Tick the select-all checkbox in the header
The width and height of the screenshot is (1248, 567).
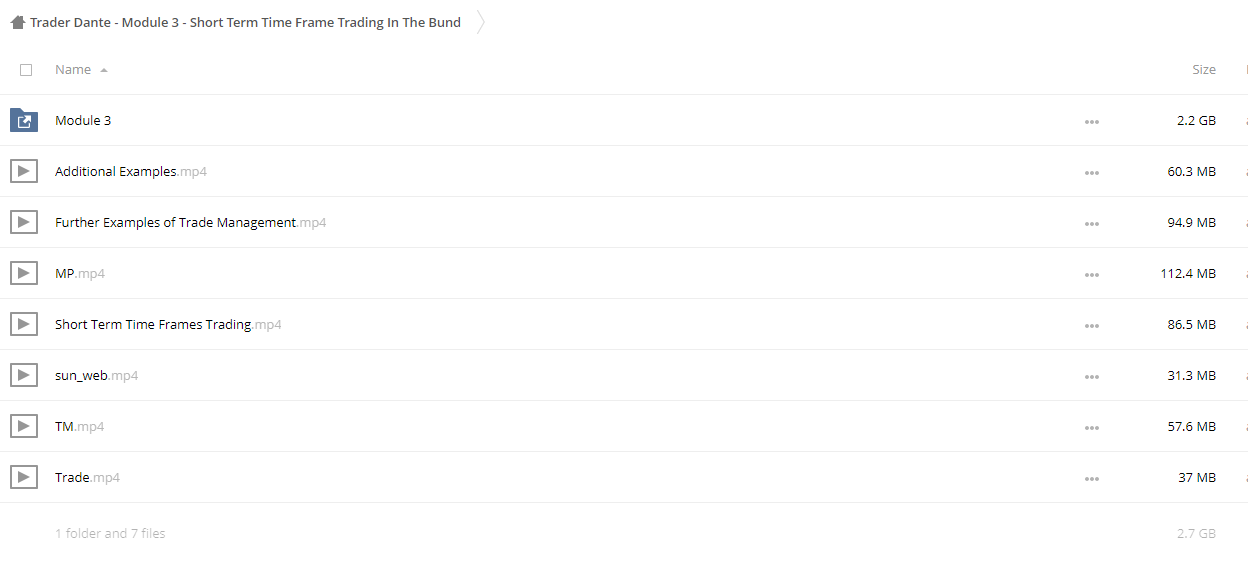point(26,70)
